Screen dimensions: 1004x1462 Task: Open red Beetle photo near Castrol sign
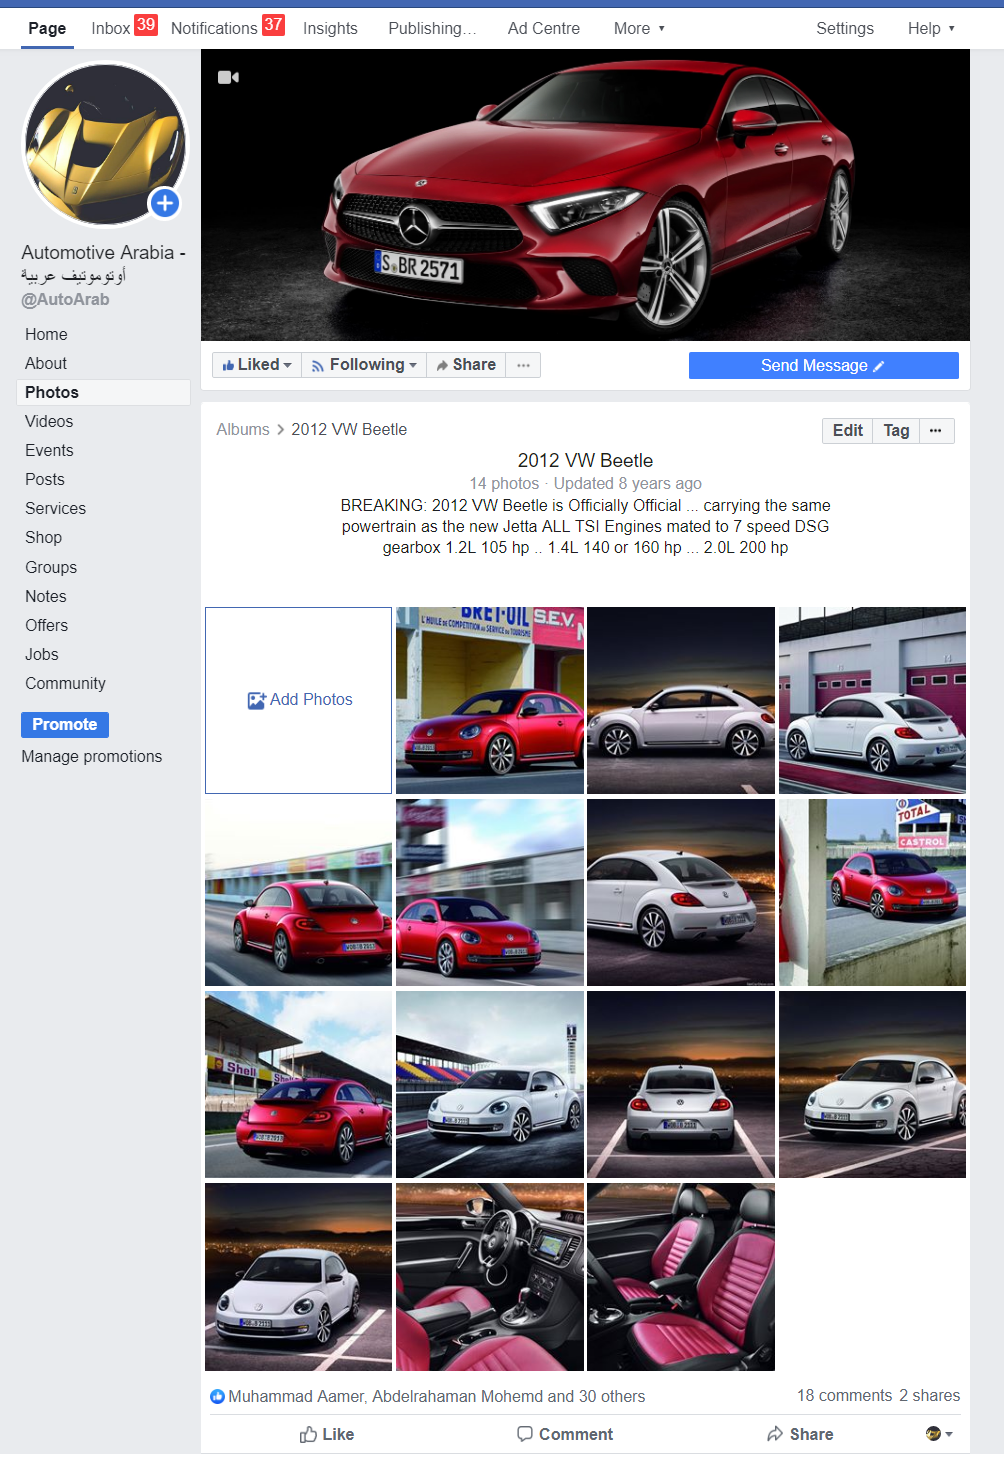point(872,892)
